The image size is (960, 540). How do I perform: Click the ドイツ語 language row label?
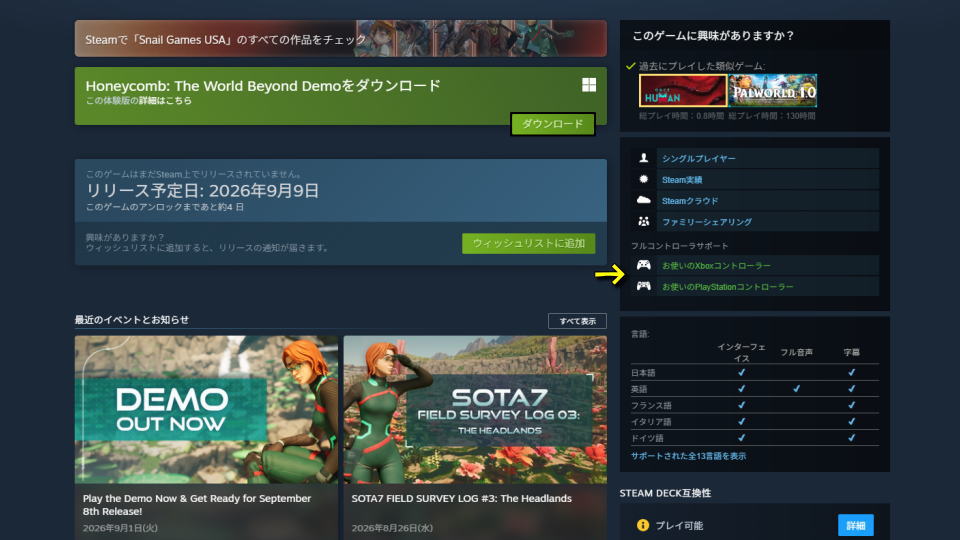click(x=647, y=438)
